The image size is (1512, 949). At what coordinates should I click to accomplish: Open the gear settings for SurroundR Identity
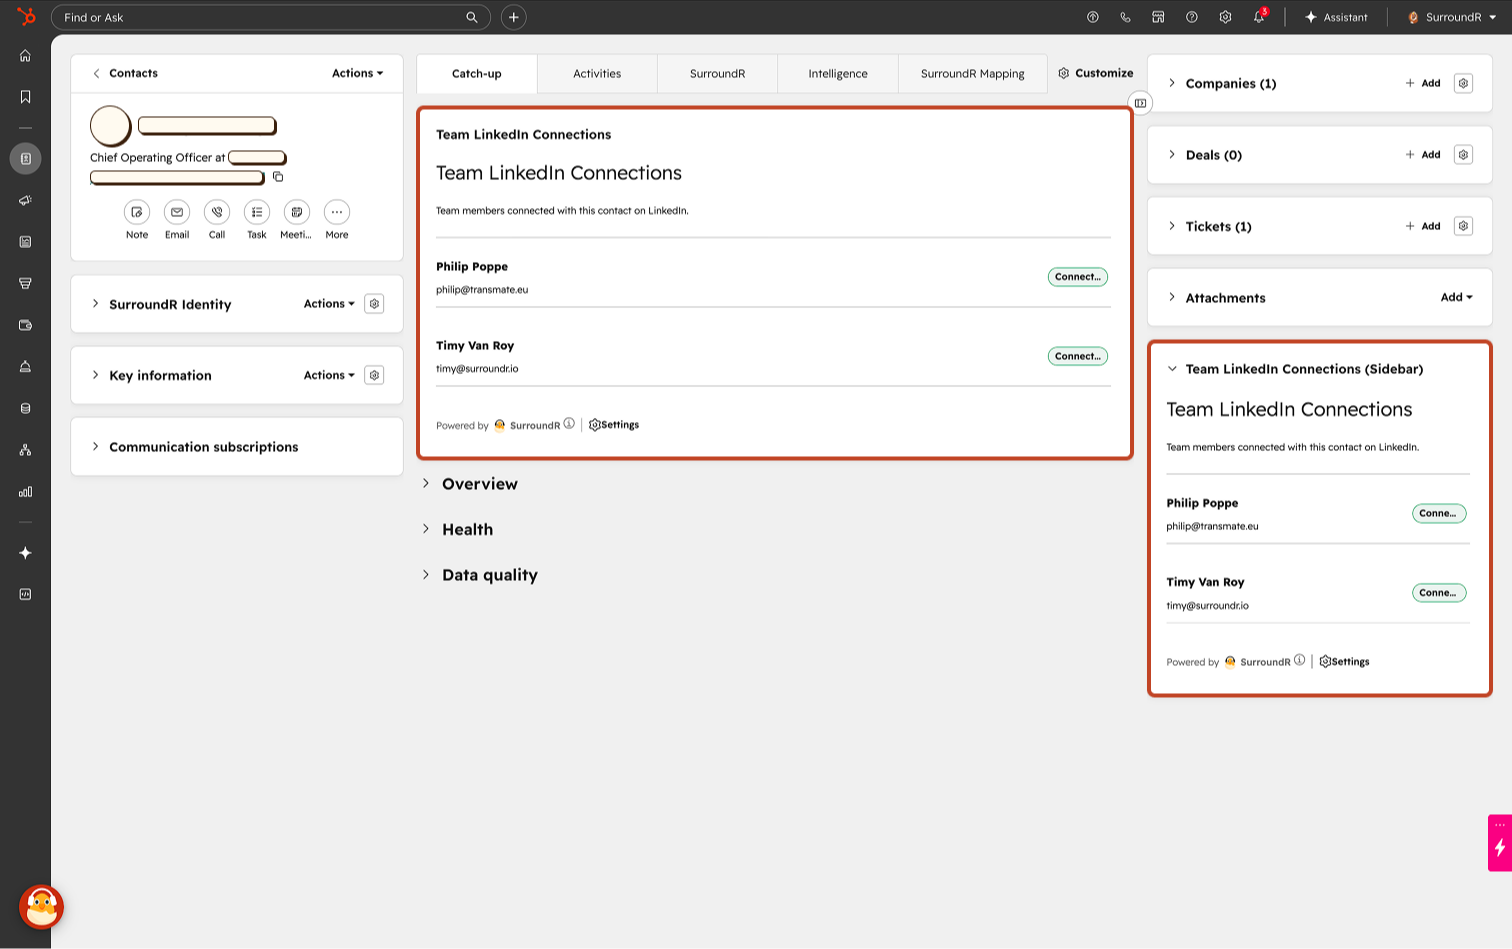coord(374,304)
